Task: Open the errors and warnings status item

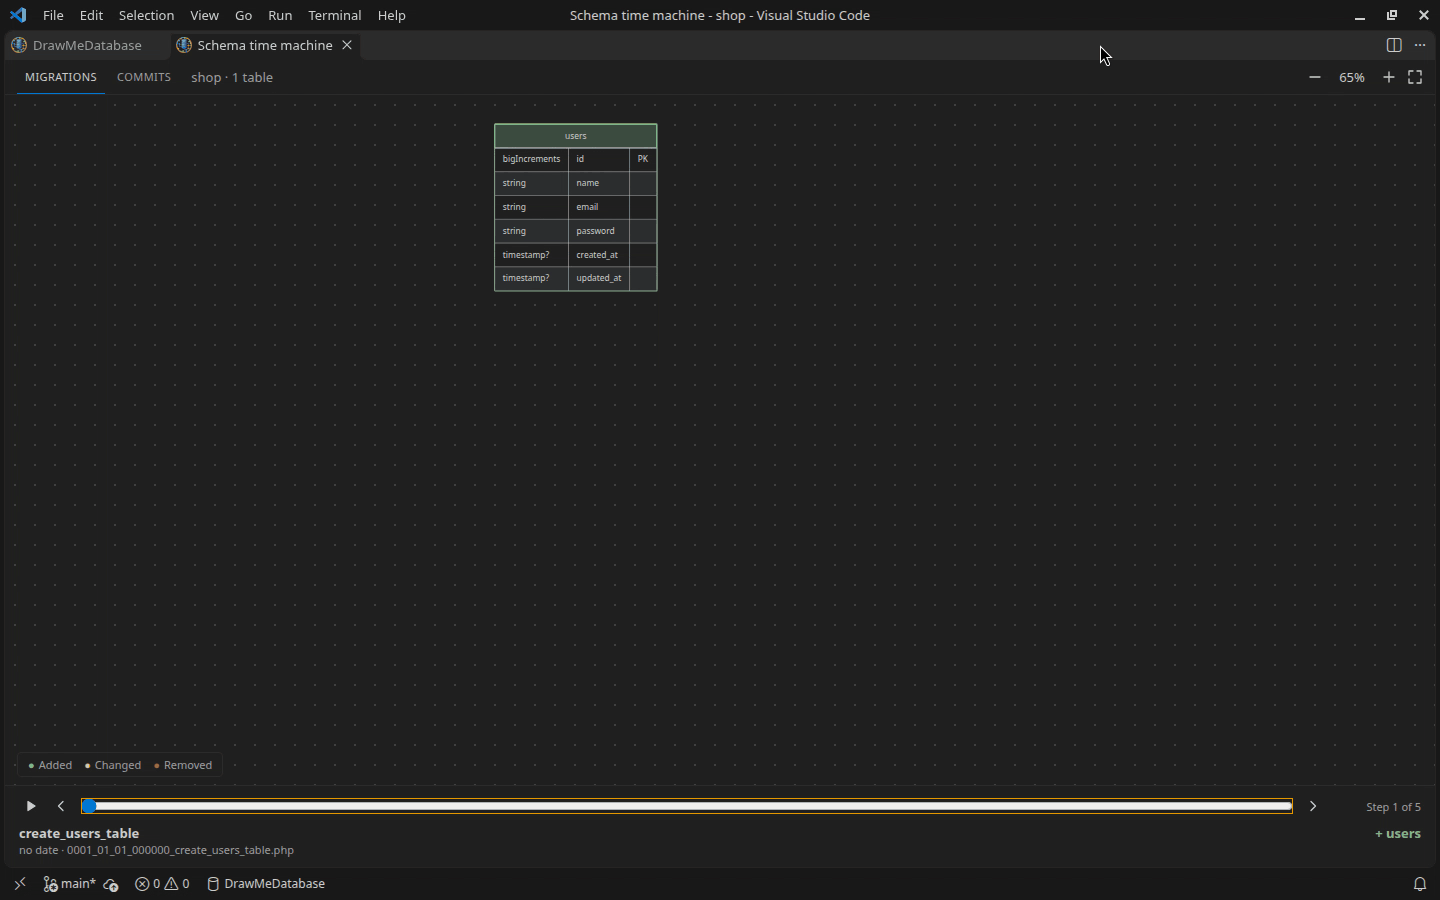Action: click(162, 884)
